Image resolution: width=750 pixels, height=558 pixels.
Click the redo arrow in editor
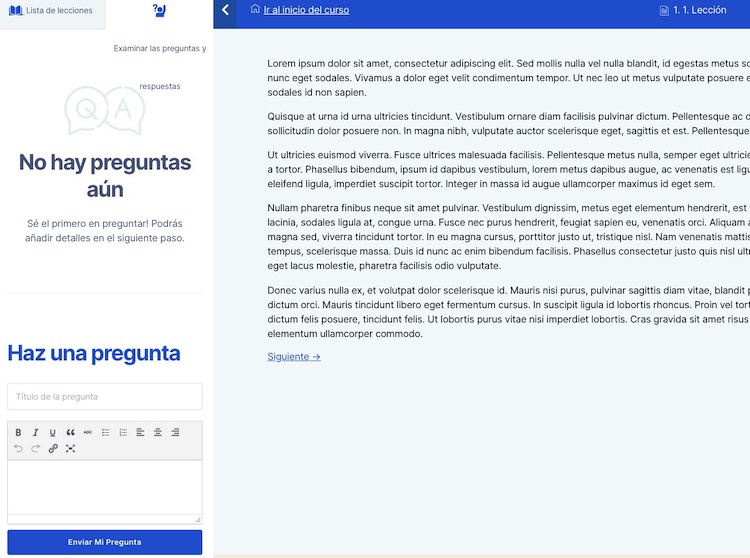(x=35, y=449)
